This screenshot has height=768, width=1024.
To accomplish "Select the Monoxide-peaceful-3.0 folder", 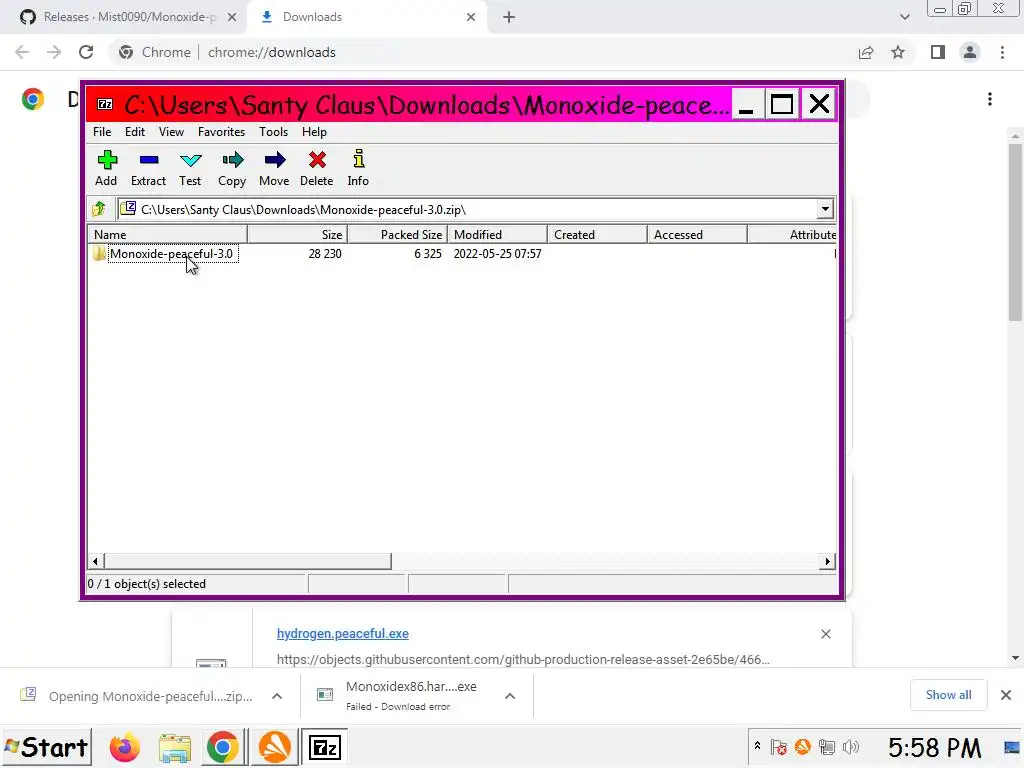I will tap(171, 254).
